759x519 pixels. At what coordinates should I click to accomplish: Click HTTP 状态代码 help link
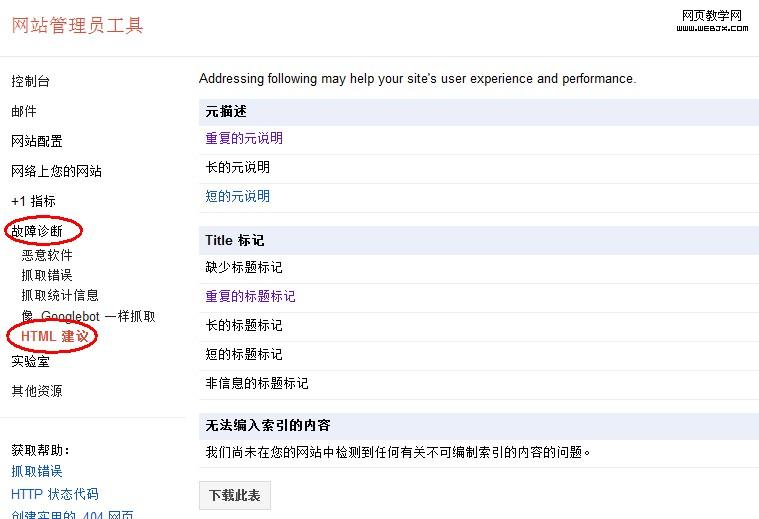pos(55,494)
